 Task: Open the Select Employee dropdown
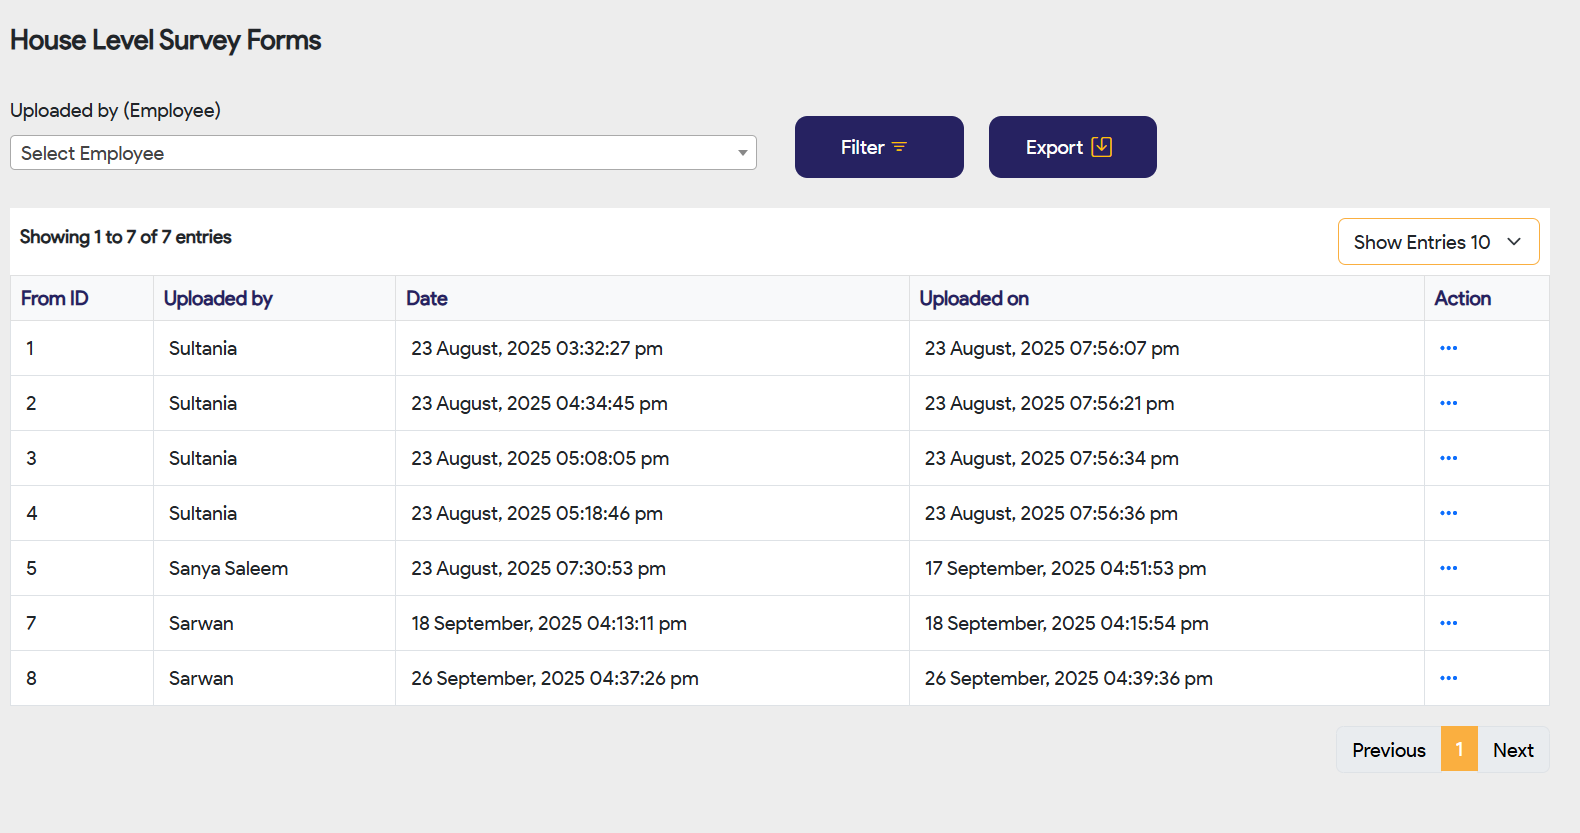coord(382,153)
